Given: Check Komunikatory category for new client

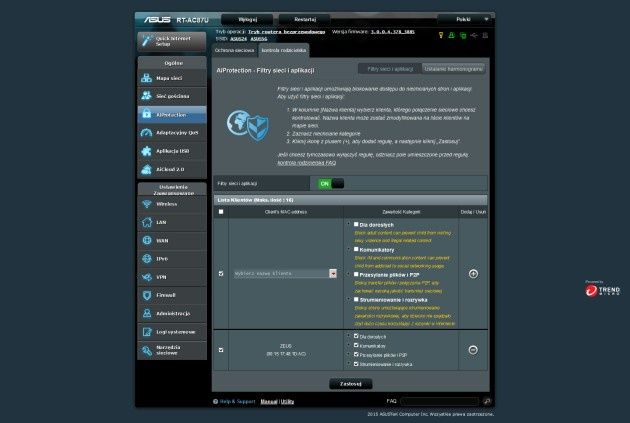Looking at the screenshot, I should click(356, 249).
